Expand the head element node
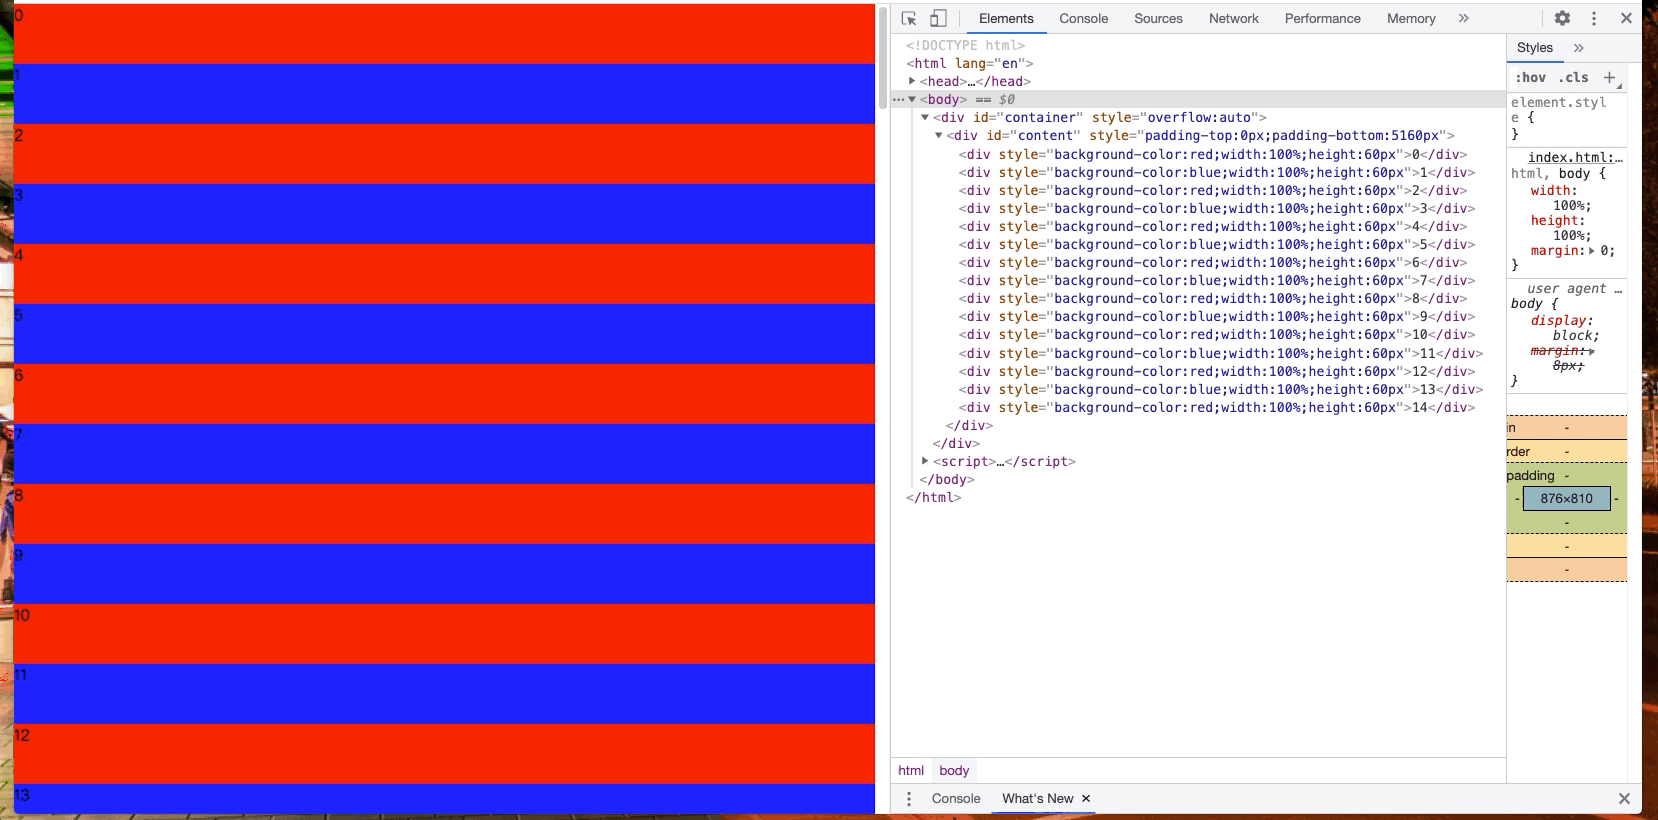This screenshot has height=820, width=1658. click(x=912, y=81)
